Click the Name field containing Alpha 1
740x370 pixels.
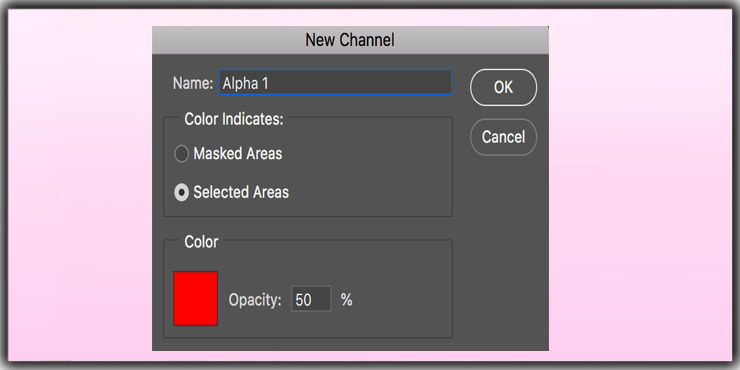(x=335, y=82)
